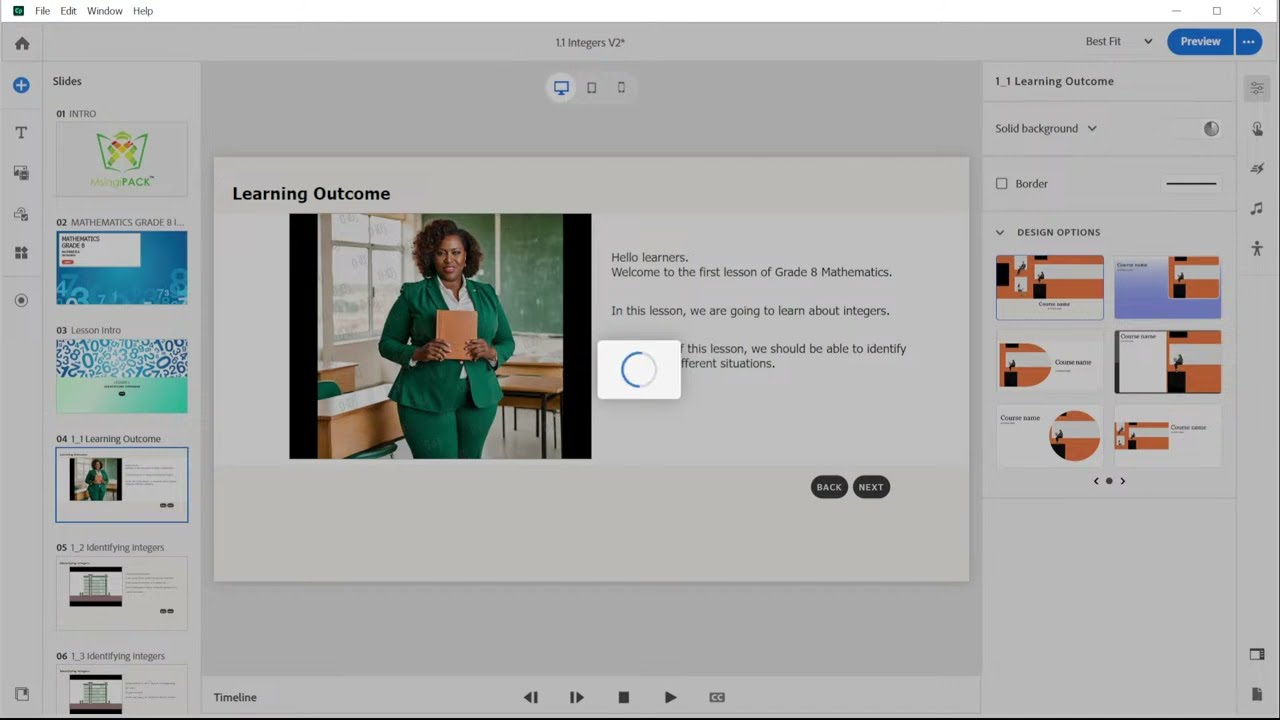This screenshot has height=720, width=1280.
Task: Click the Slides panel heading
Action: click(x=67, y=81)
